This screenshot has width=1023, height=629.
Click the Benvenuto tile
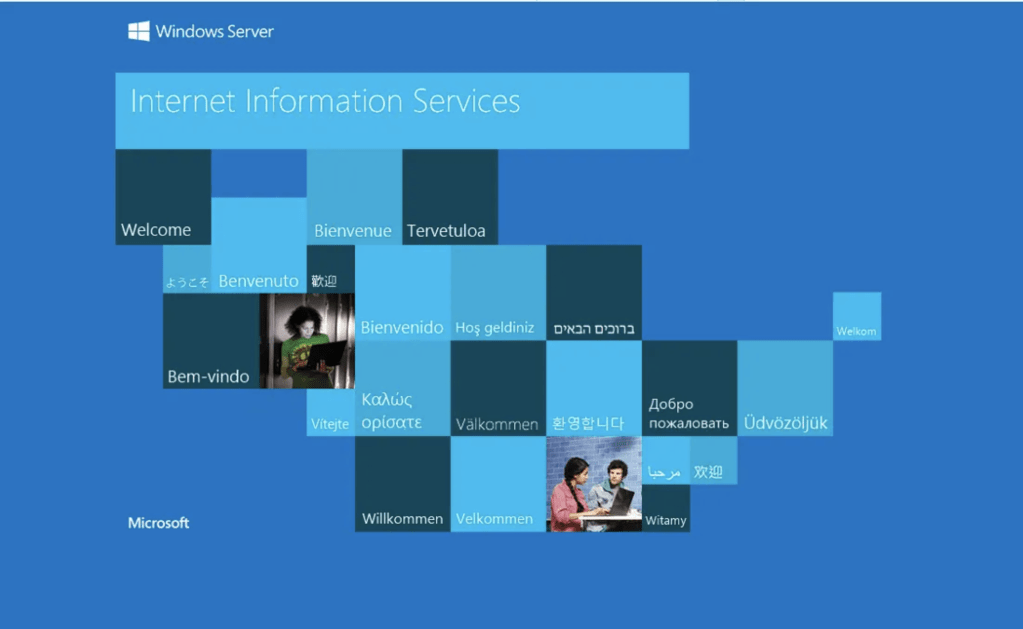[258, 280]
